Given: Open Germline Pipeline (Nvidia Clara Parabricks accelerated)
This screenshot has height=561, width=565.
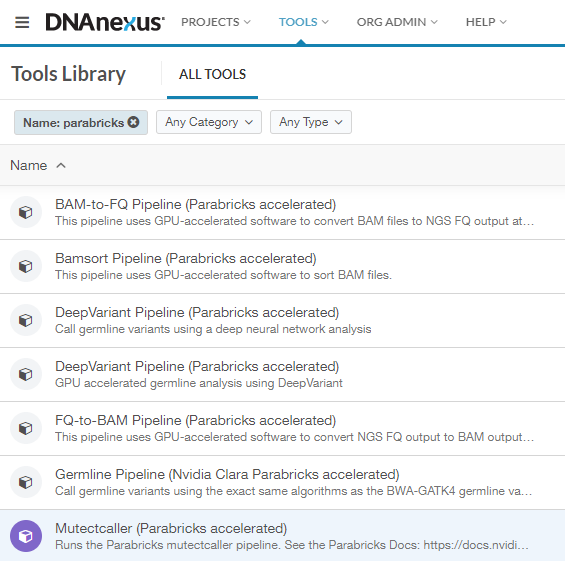Looking at the screenshot, I should [227, 475].
